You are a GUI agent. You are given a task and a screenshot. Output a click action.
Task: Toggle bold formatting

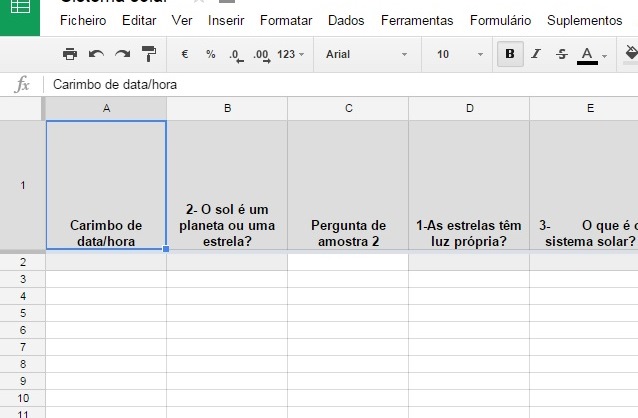[x=510, y=54]
